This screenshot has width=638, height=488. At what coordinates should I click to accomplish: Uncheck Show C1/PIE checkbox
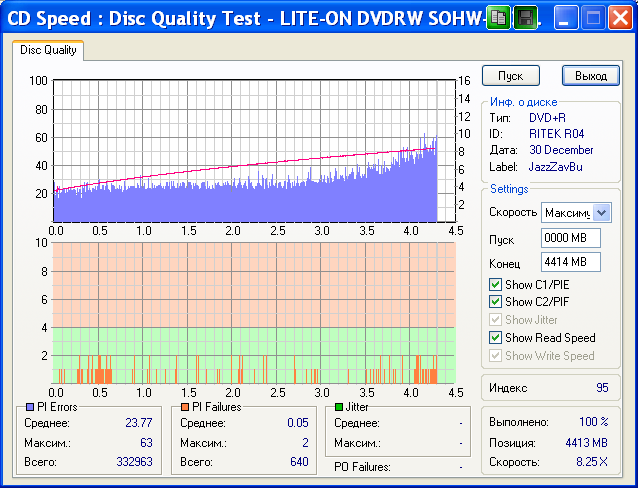(495, 284)
